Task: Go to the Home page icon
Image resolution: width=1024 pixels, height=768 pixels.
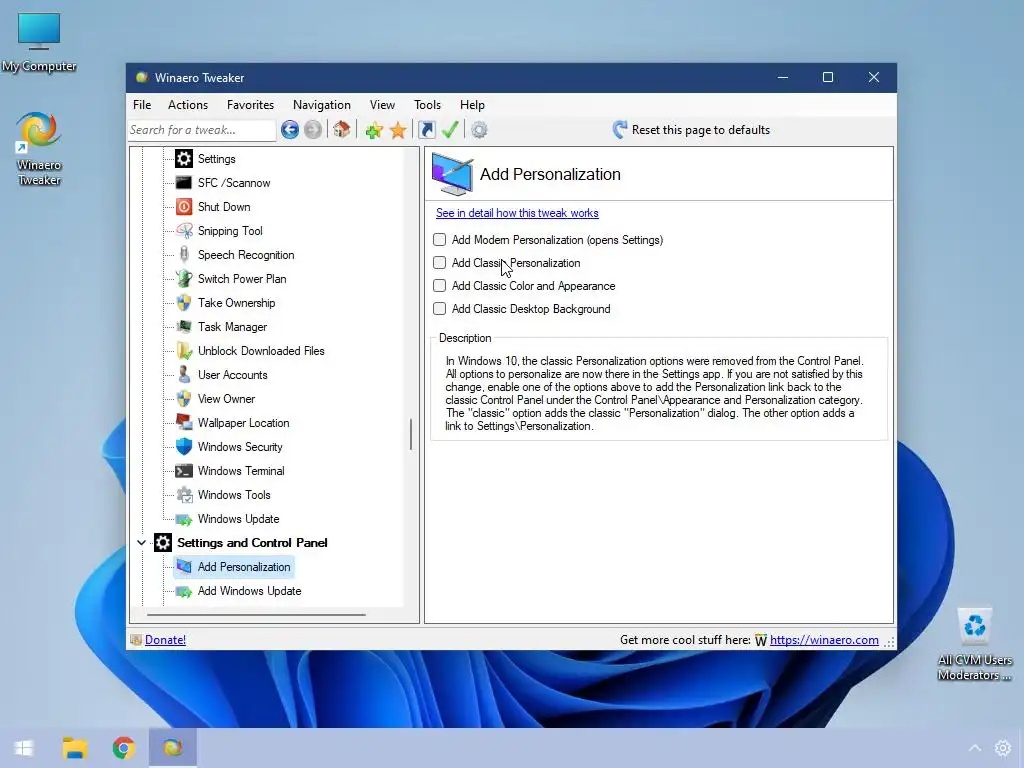Action: 341,129
